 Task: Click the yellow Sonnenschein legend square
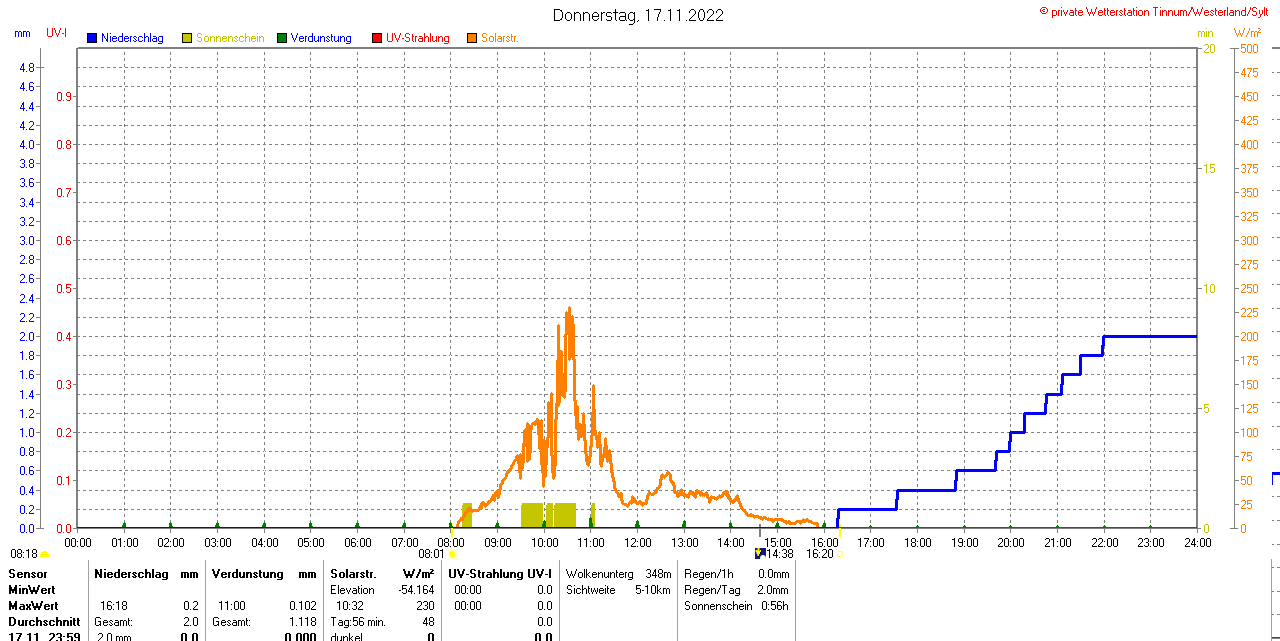click(187, 38)
